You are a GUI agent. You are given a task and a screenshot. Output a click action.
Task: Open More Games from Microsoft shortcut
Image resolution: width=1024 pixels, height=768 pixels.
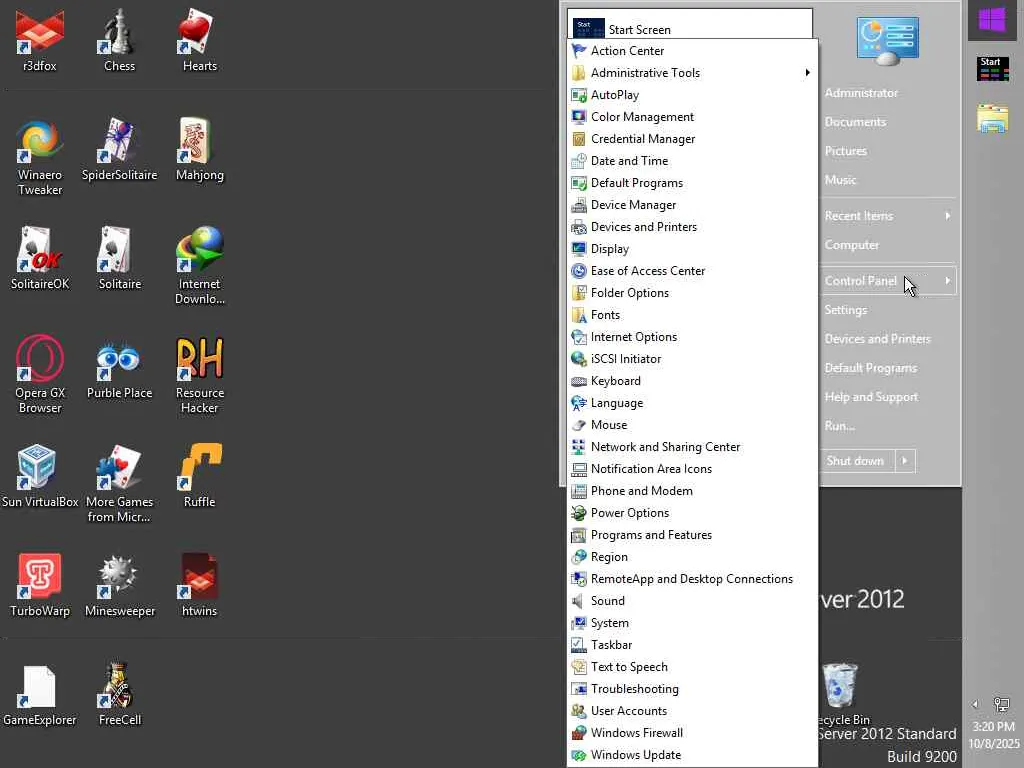coord(120,484)
